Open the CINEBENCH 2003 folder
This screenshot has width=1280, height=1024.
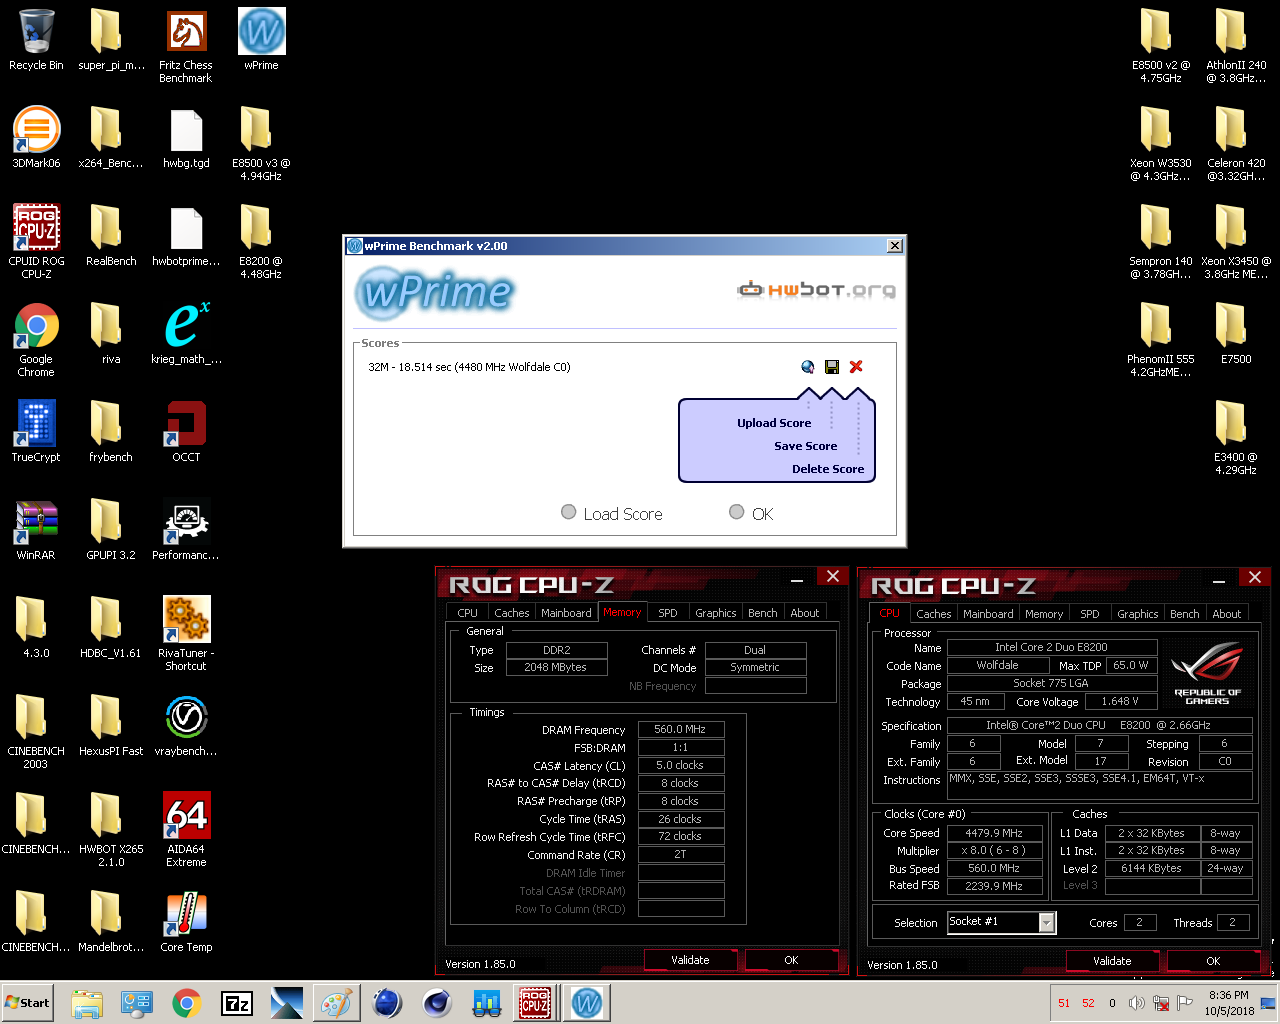[36, 731]
